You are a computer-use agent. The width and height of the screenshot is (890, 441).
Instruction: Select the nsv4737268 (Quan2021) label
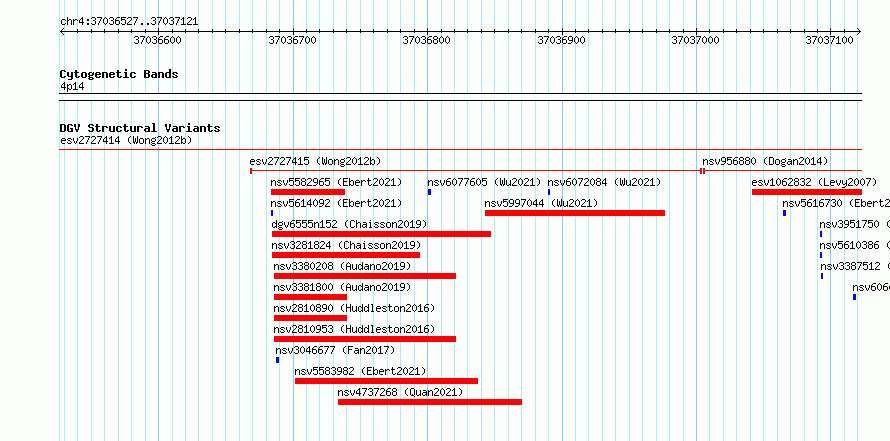[400, 392]
